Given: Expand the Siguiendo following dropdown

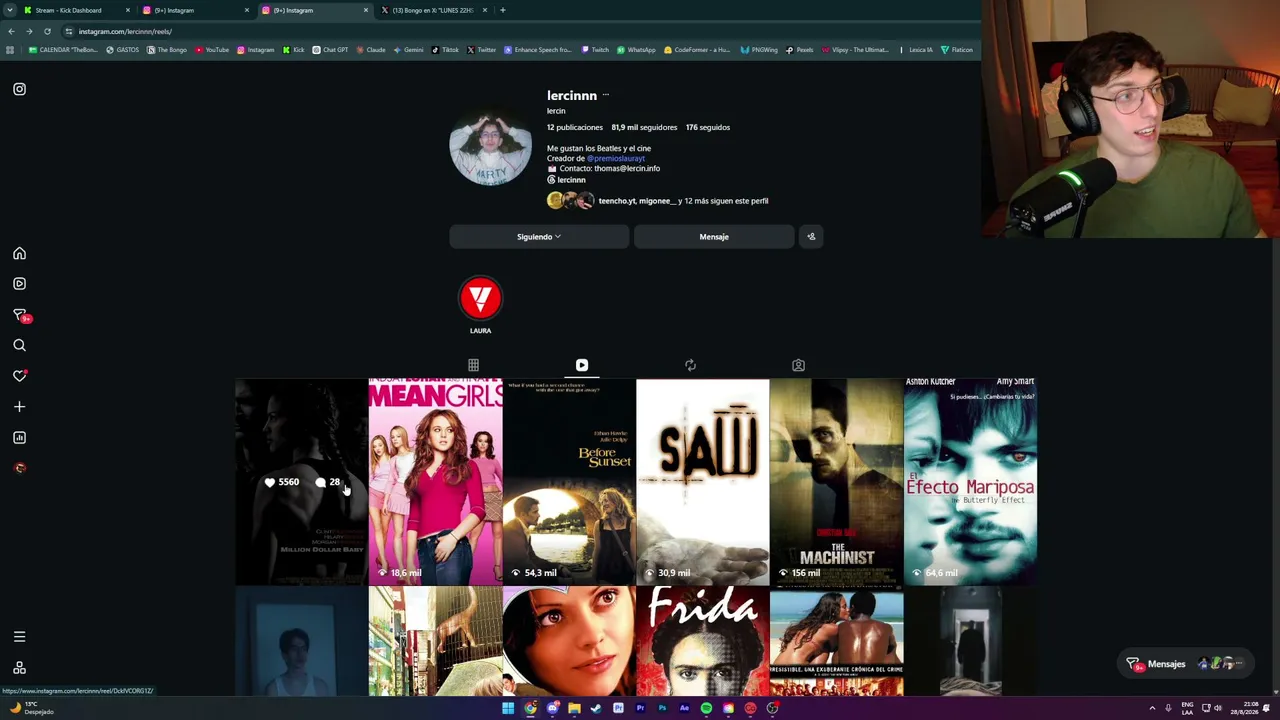Looking at the screenshot, I should pos(539,237).
